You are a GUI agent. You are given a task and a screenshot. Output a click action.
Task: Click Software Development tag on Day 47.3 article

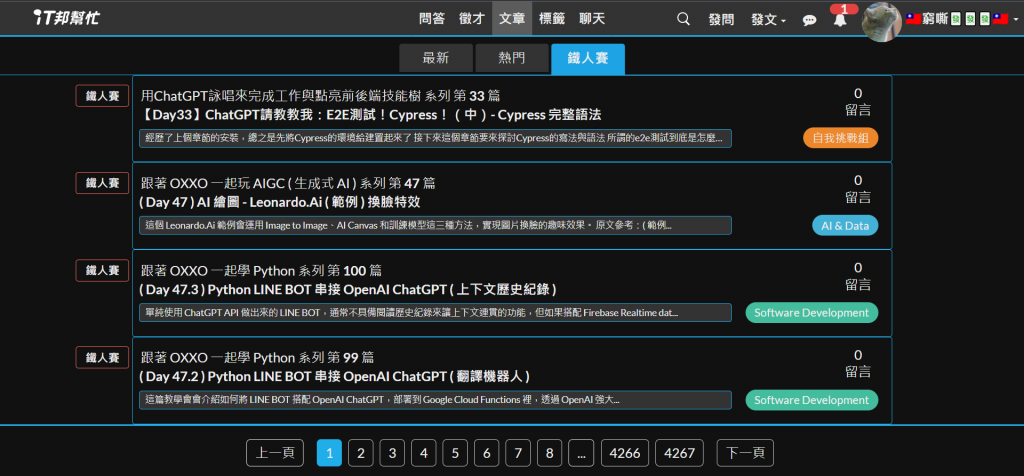coord(812,313)
